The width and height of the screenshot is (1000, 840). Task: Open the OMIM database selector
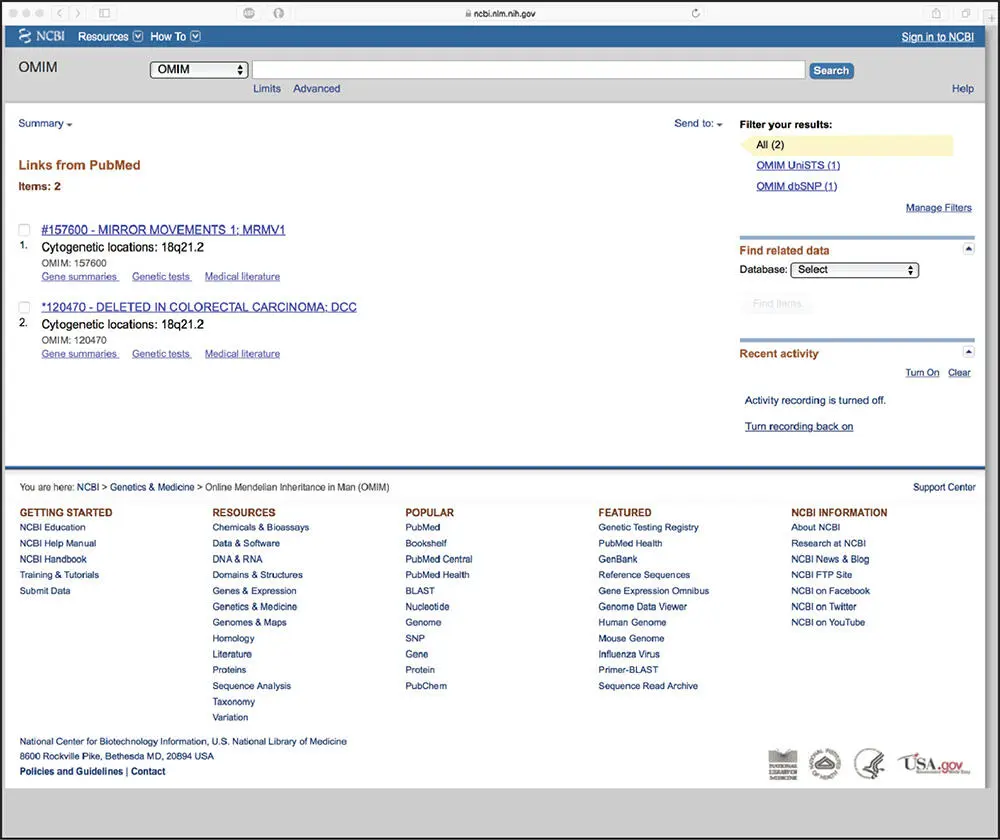(199, 70)
